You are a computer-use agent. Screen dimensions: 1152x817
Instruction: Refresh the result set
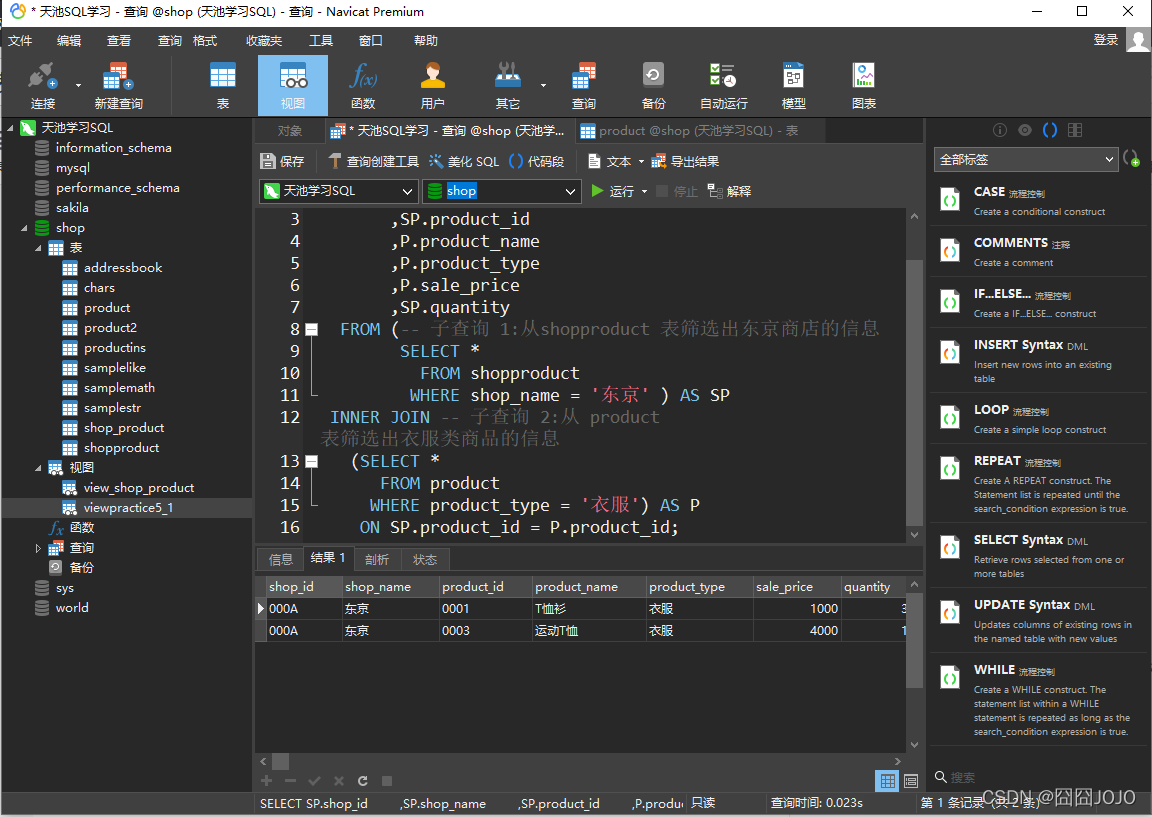coord(362,780)
